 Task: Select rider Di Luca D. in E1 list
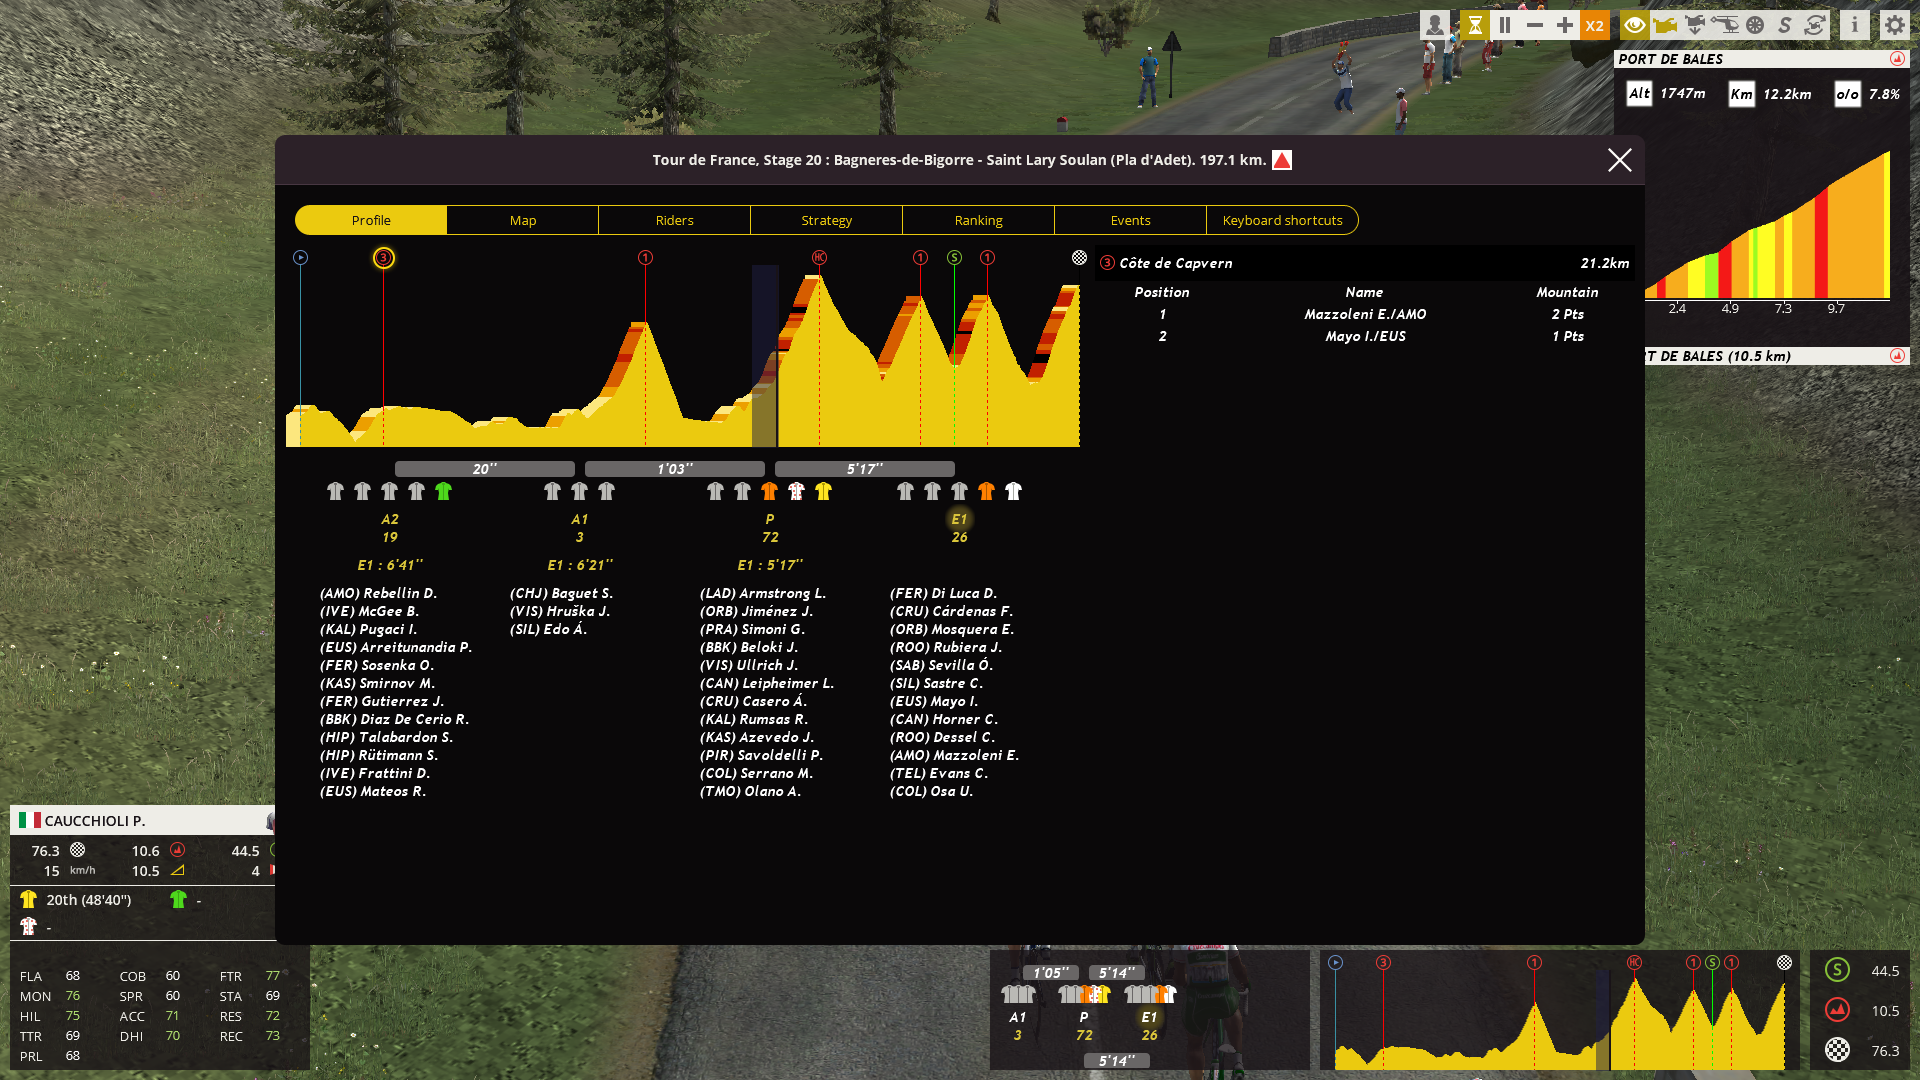943,593
